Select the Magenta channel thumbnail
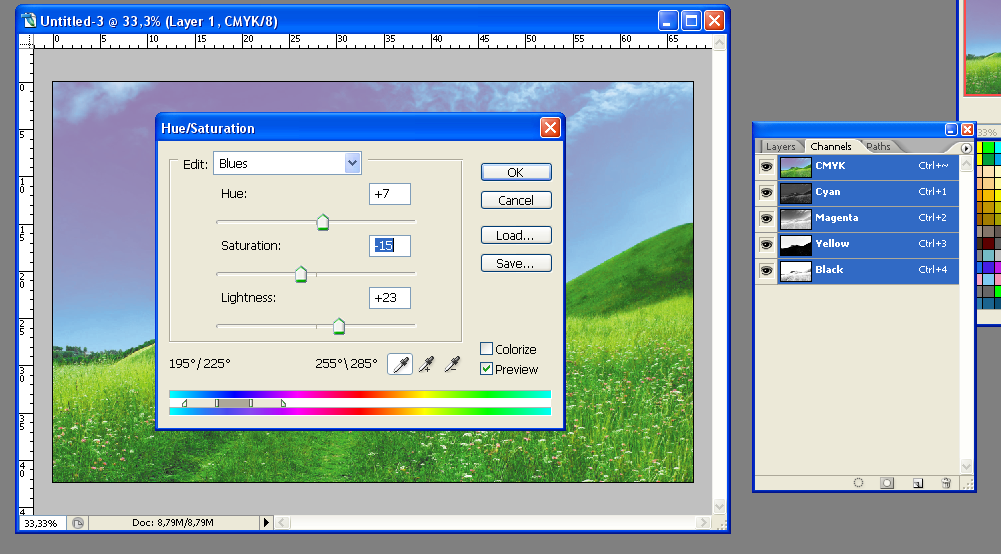 (795, 219)
